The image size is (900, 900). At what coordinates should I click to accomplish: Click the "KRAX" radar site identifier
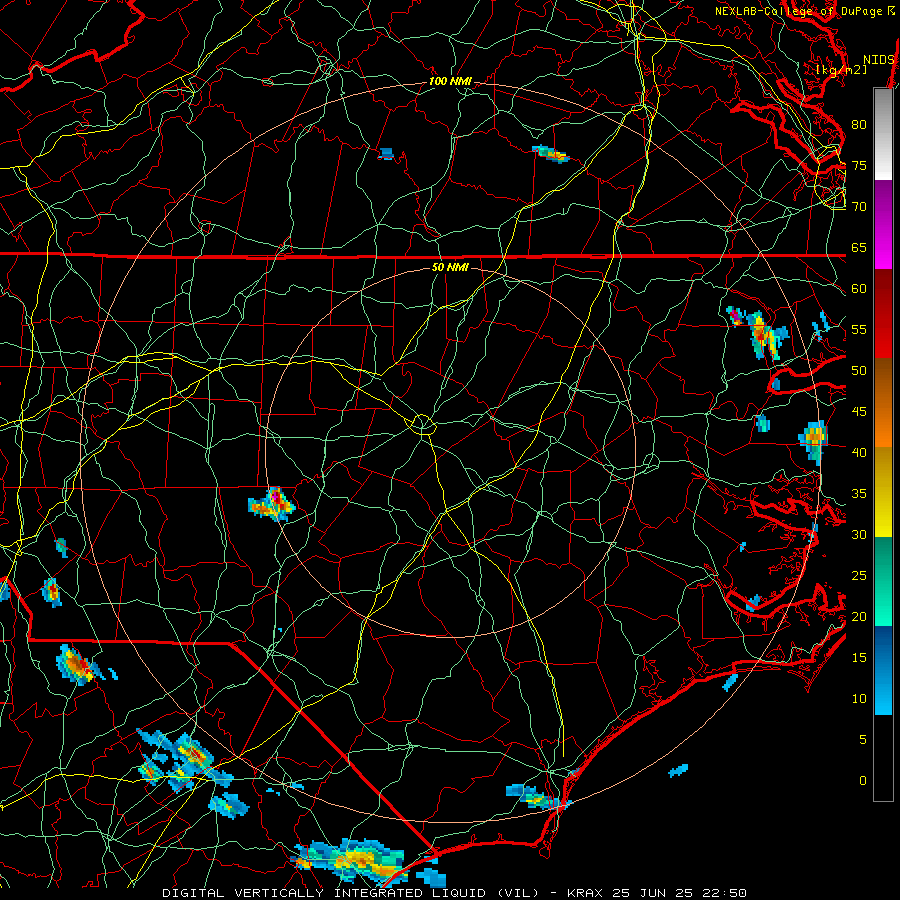tap(584, 893)
